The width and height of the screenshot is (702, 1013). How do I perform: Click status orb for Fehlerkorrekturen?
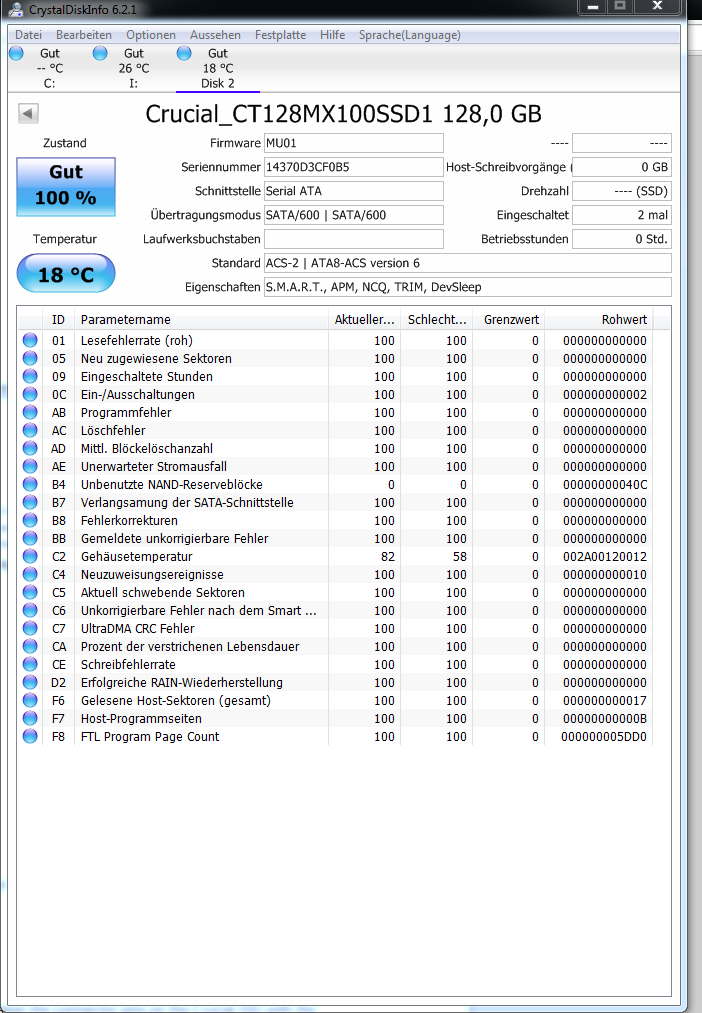tap(30, 521)
